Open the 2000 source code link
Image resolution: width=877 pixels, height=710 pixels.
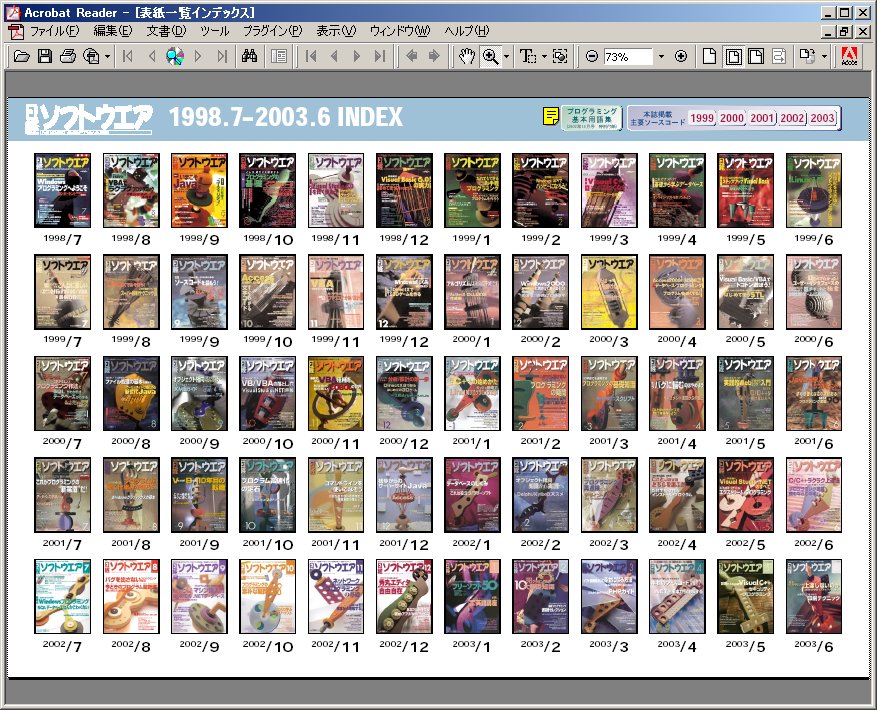click(732, 118)
